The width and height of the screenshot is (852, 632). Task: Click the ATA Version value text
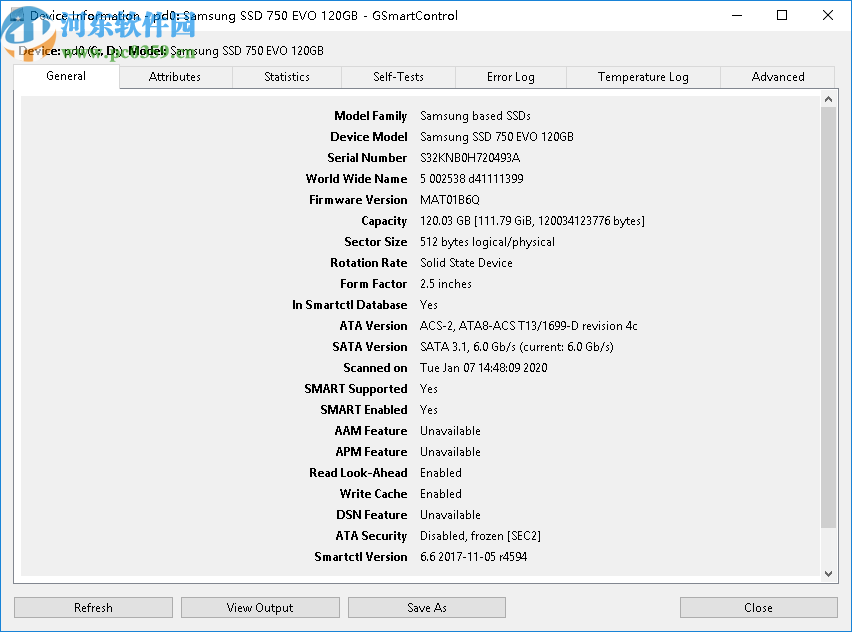pyautogui.click(x=529, y=326)
